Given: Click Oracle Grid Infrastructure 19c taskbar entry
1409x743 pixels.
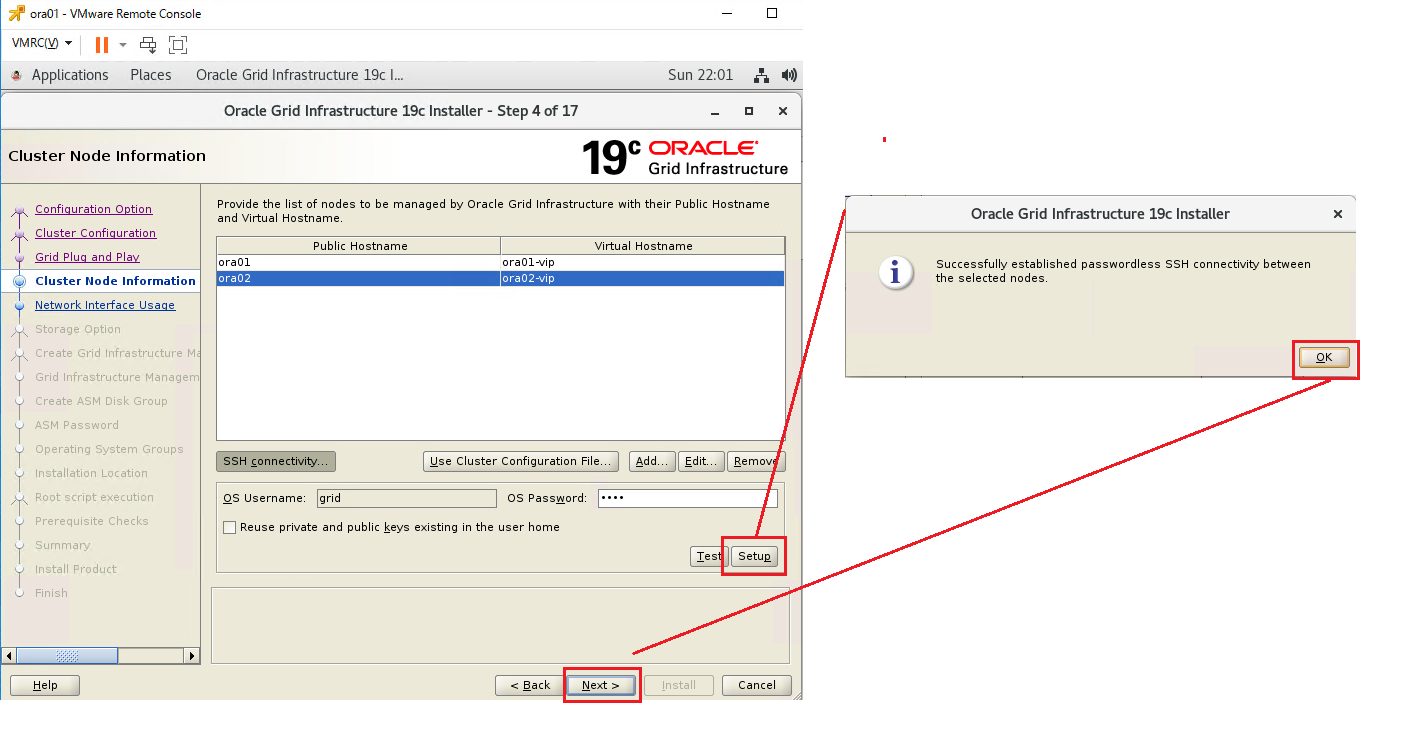Looking at the screenshot, I should coord(300,75).
